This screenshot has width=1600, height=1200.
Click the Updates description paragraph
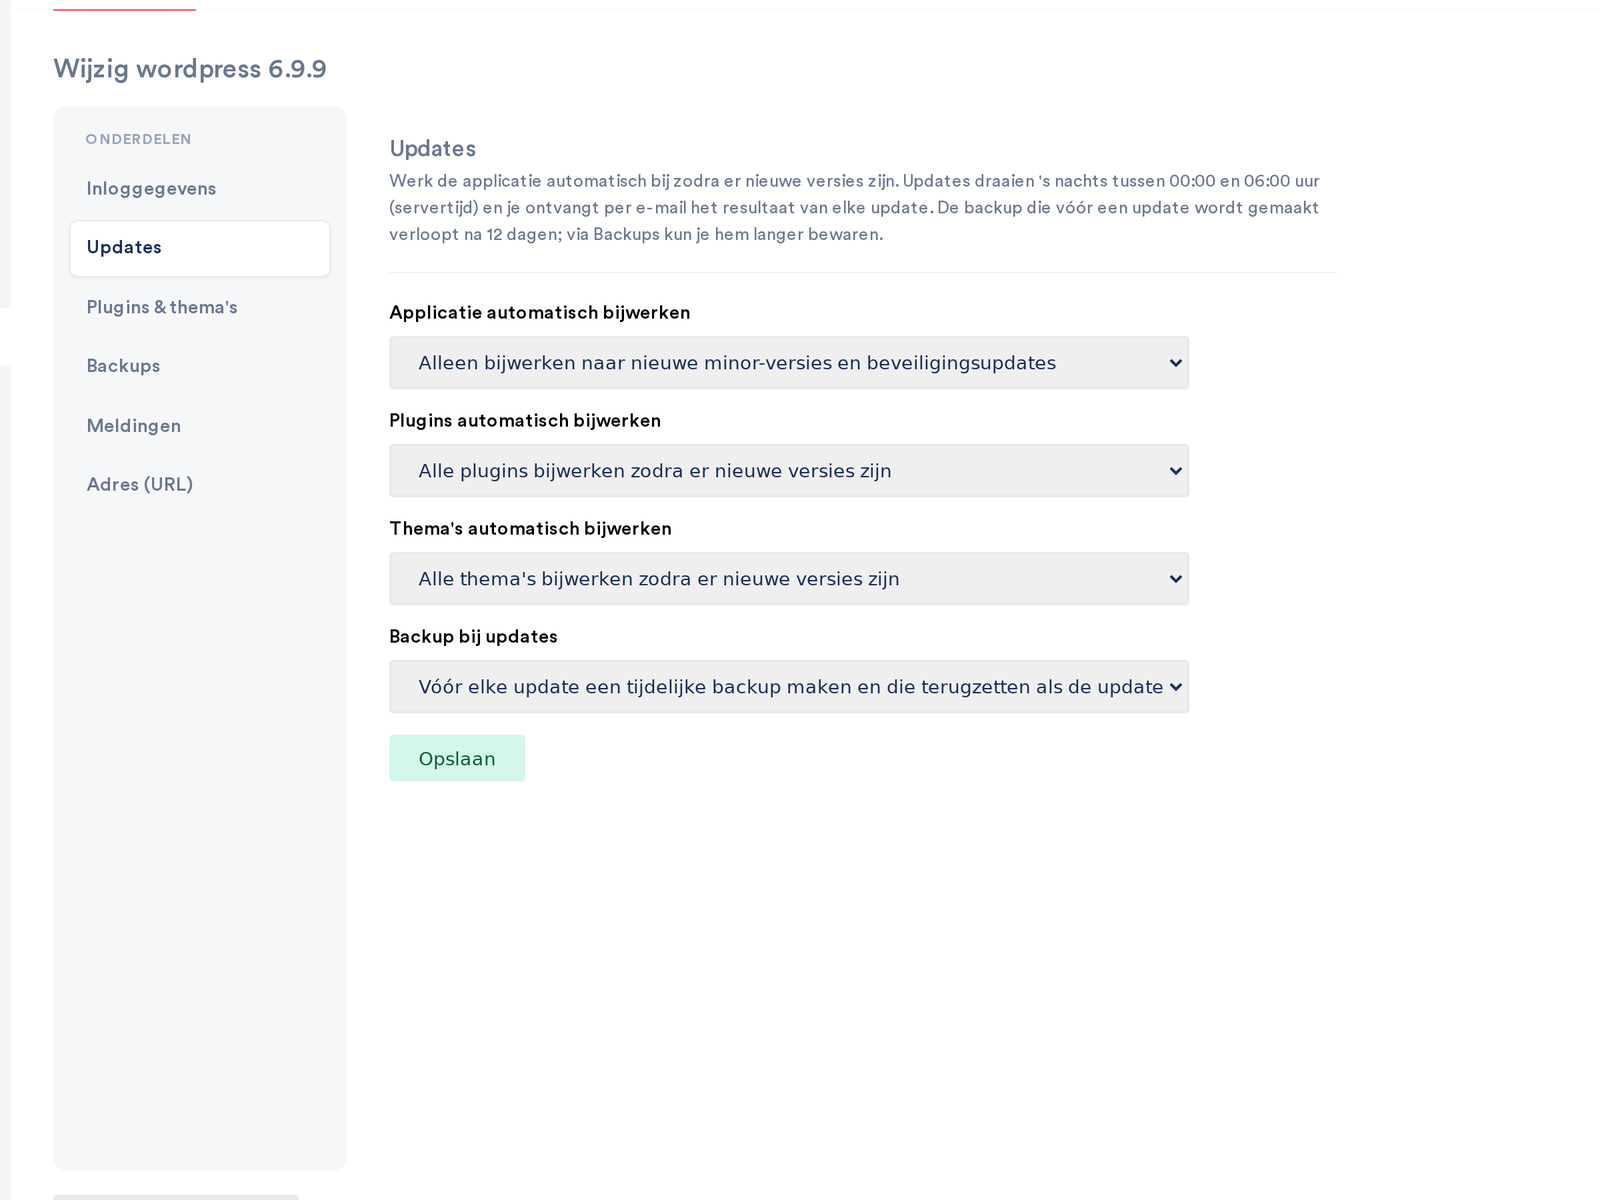tap(855, 208)
